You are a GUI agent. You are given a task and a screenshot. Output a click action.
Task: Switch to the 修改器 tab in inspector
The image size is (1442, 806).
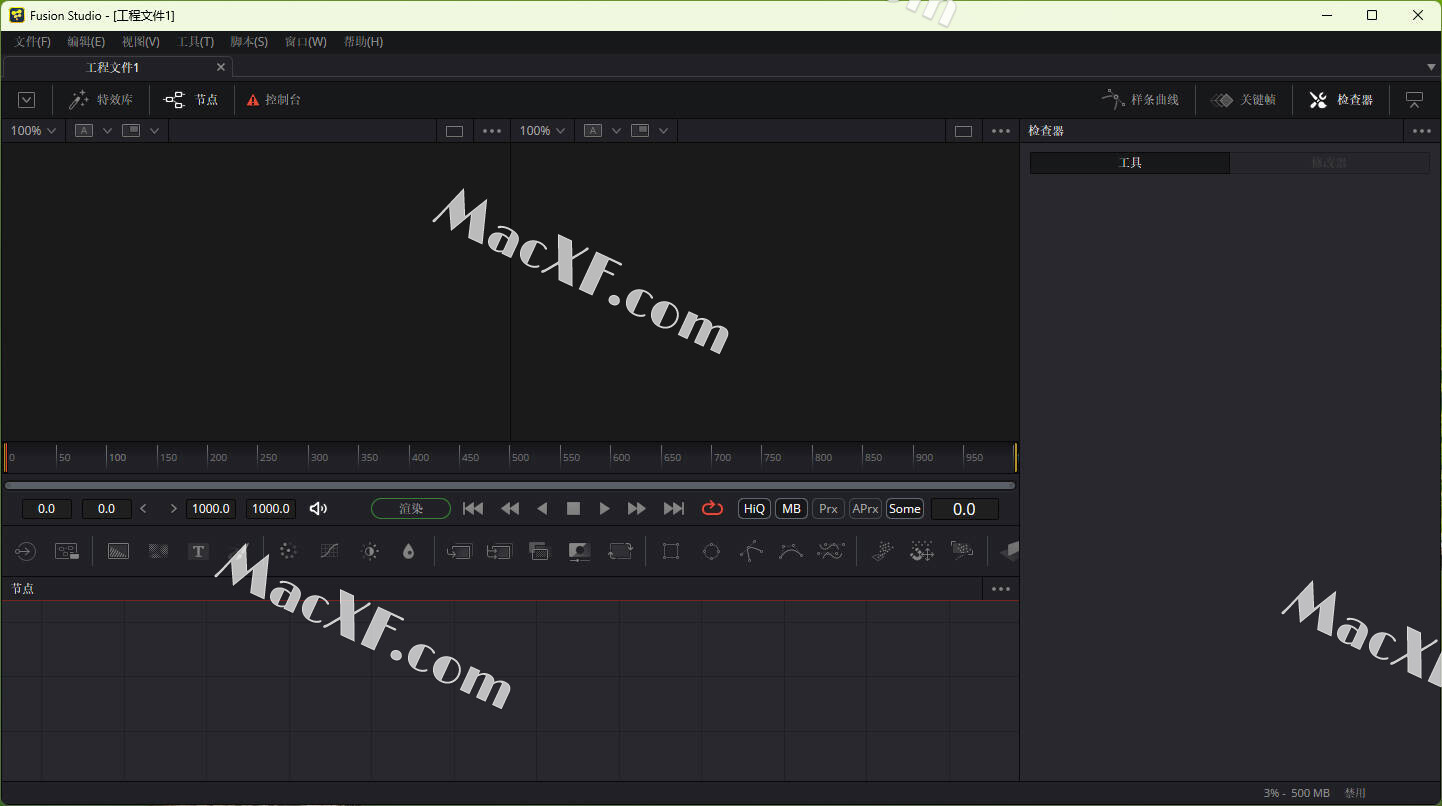(1329, 163)
